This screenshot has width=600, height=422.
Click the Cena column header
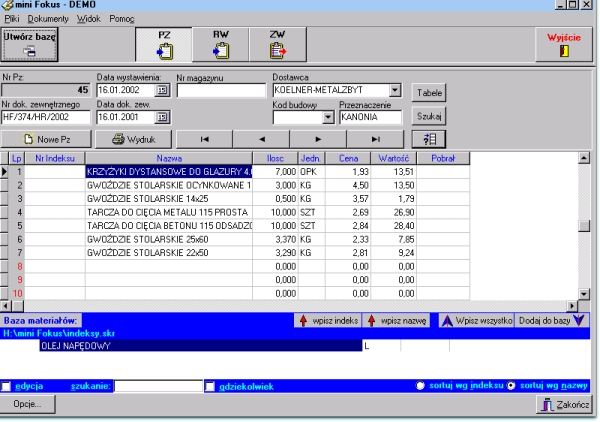[x=348, y=158]
